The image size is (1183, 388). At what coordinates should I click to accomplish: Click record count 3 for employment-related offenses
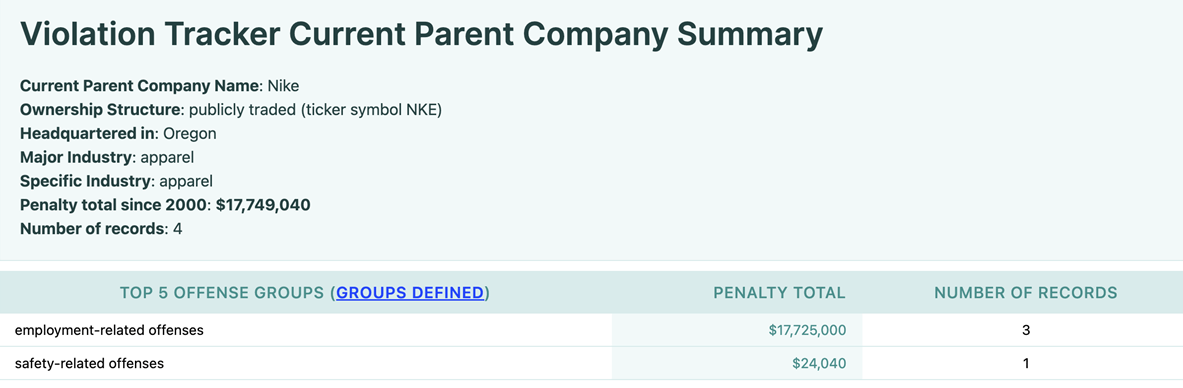click(x=1026, y=330)
